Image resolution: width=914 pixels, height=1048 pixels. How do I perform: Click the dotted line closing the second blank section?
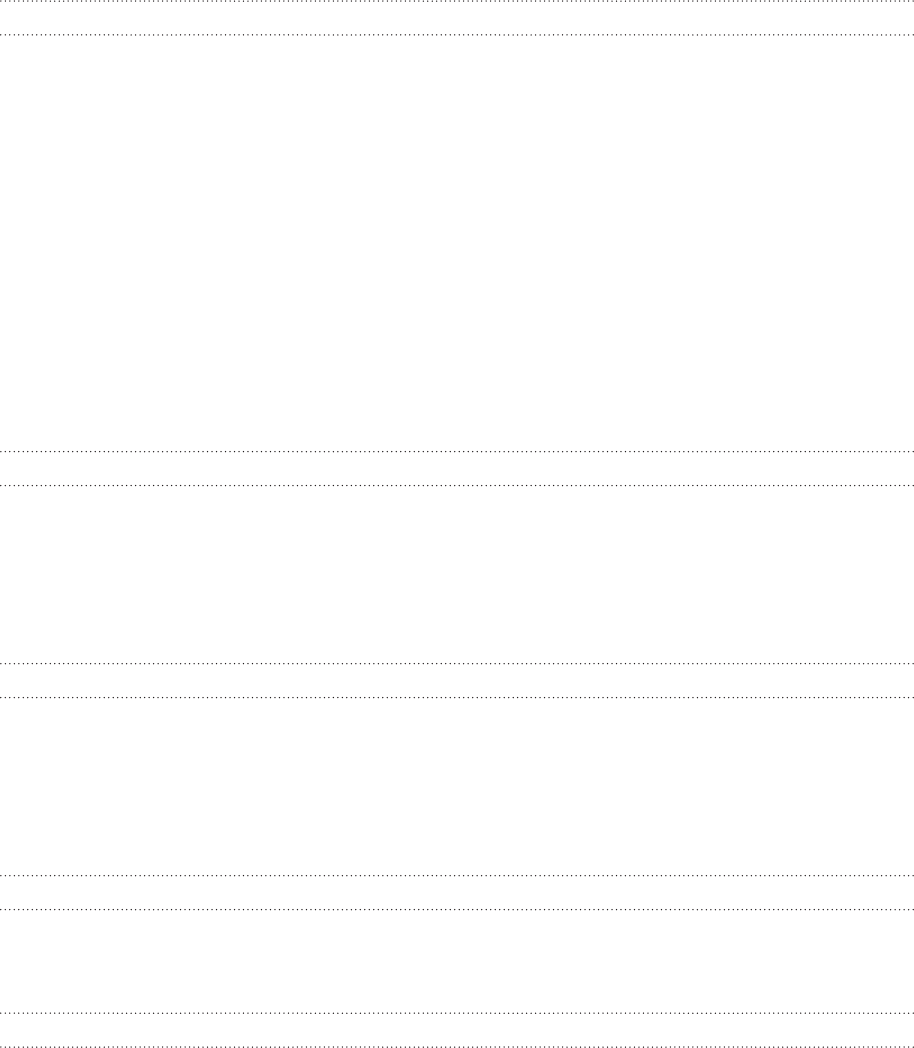pyautogui.click(x=457, y=664)
